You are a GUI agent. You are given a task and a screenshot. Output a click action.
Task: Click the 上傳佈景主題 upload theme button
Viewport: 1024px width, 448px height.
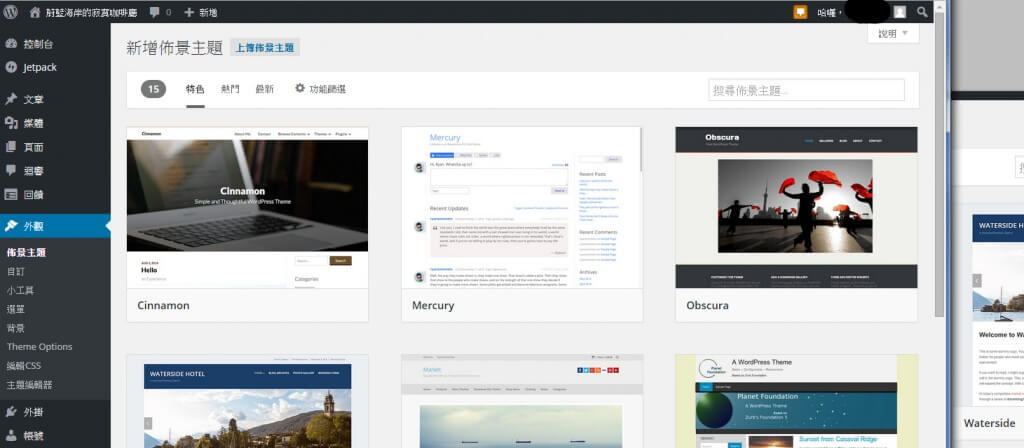[x=265, y=47]
